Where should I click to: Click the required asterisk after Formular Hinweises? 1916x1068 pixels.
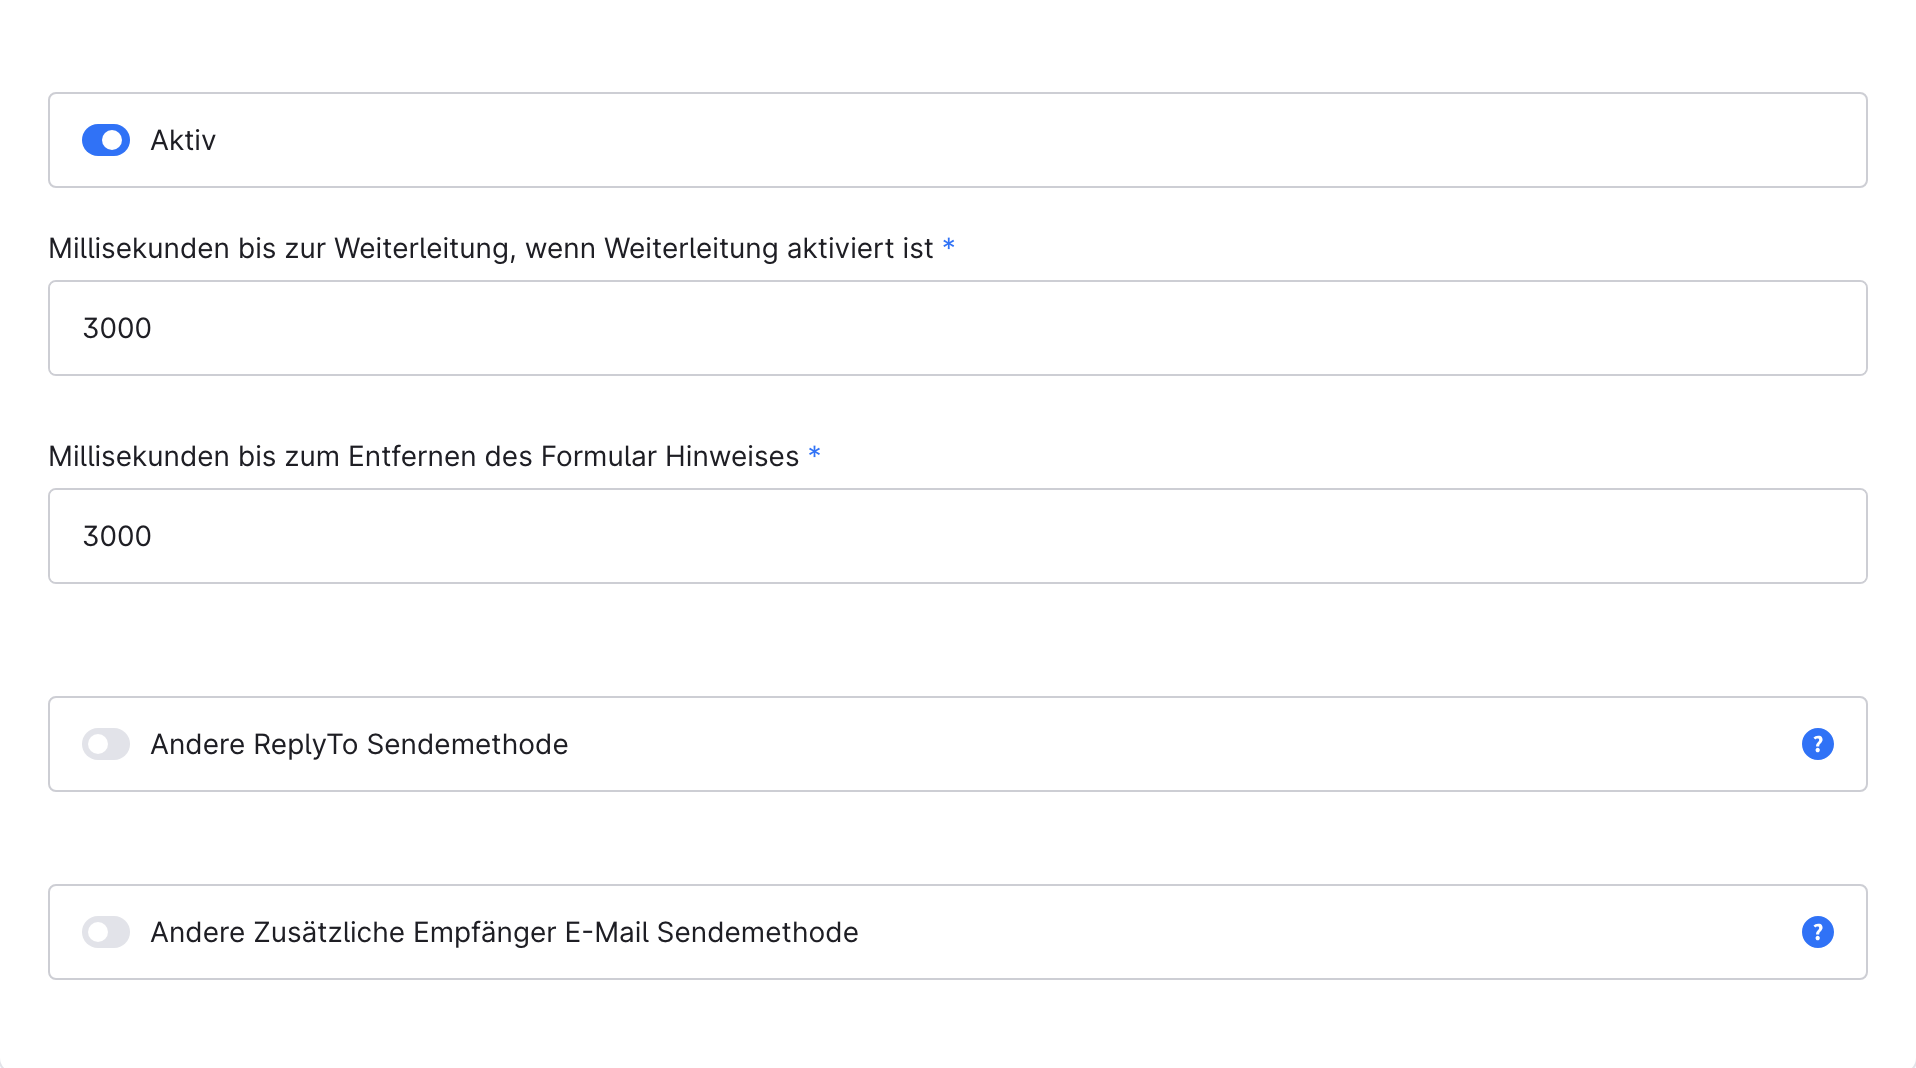[x=814, y=454]
